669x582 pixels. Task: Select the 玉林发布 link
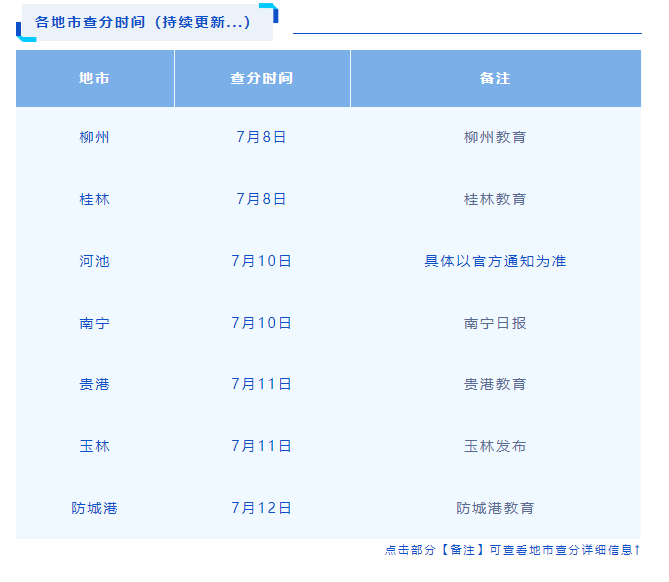(495, 446)
